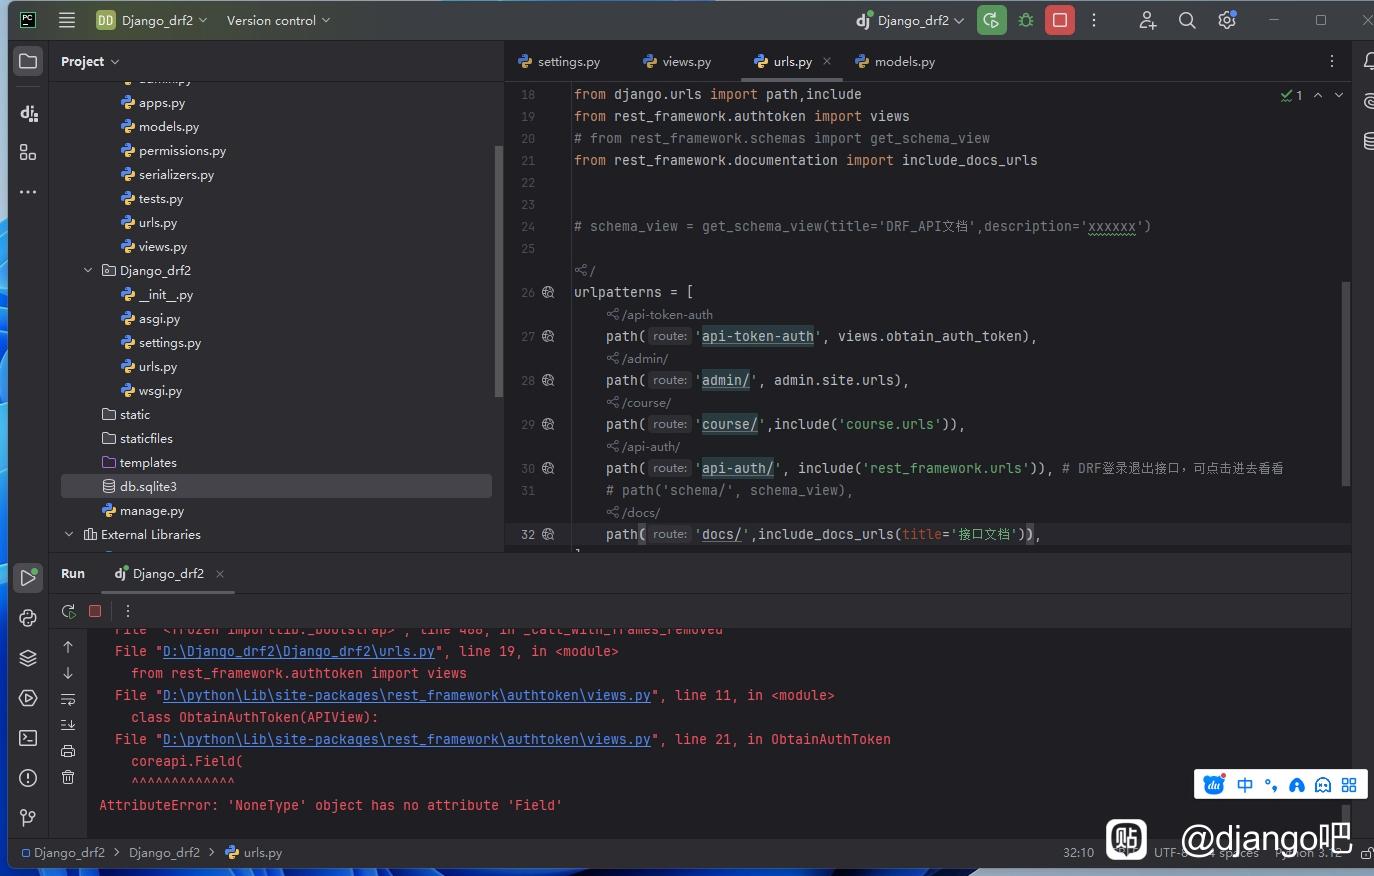Open the Django structure tool window

point(28,113)
